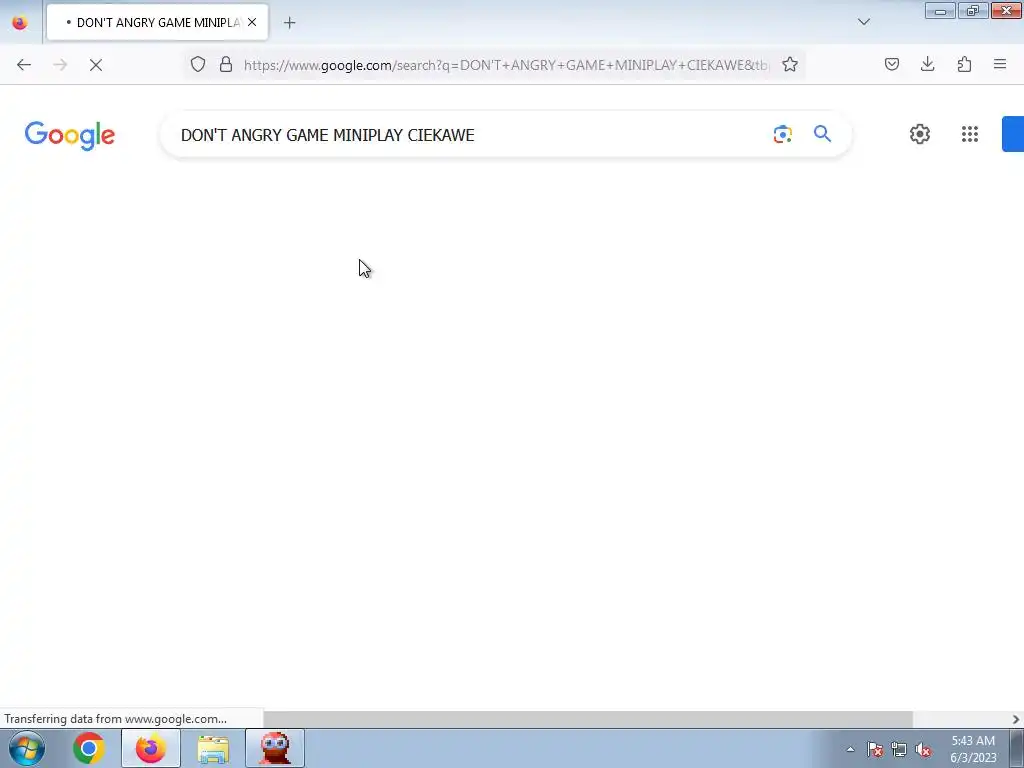
Task: Click the scroll right arrow on the scrollbar
Action: [1016, 719]
